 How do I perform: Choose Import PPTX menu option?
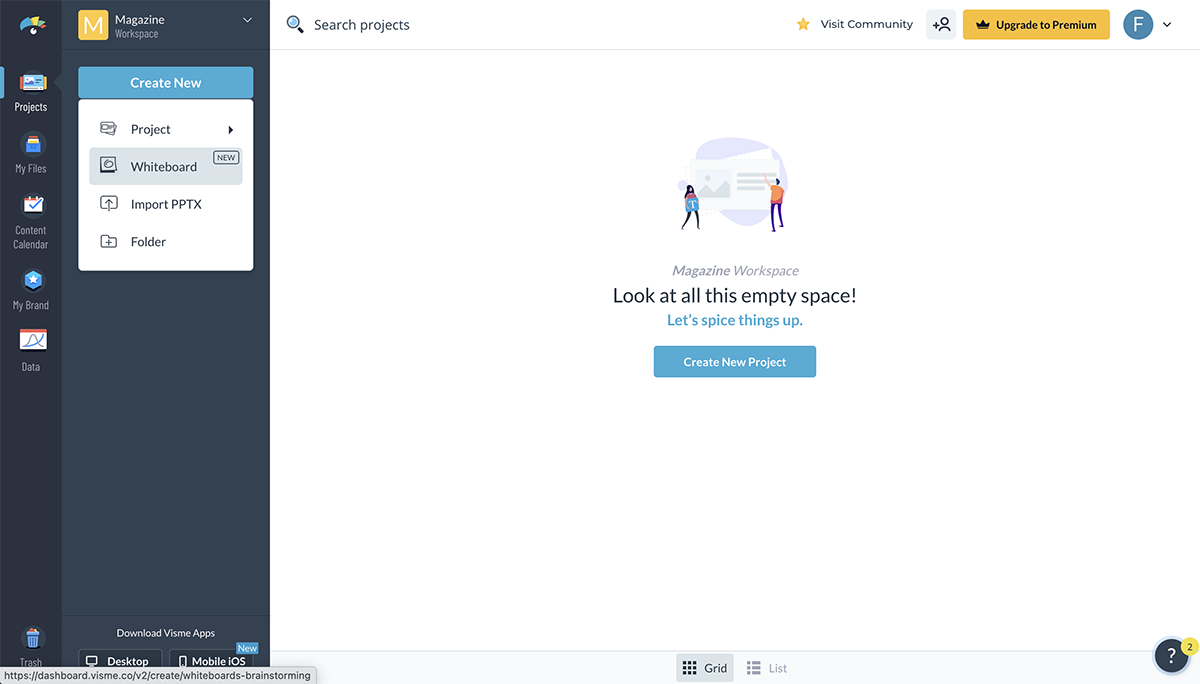166,204
